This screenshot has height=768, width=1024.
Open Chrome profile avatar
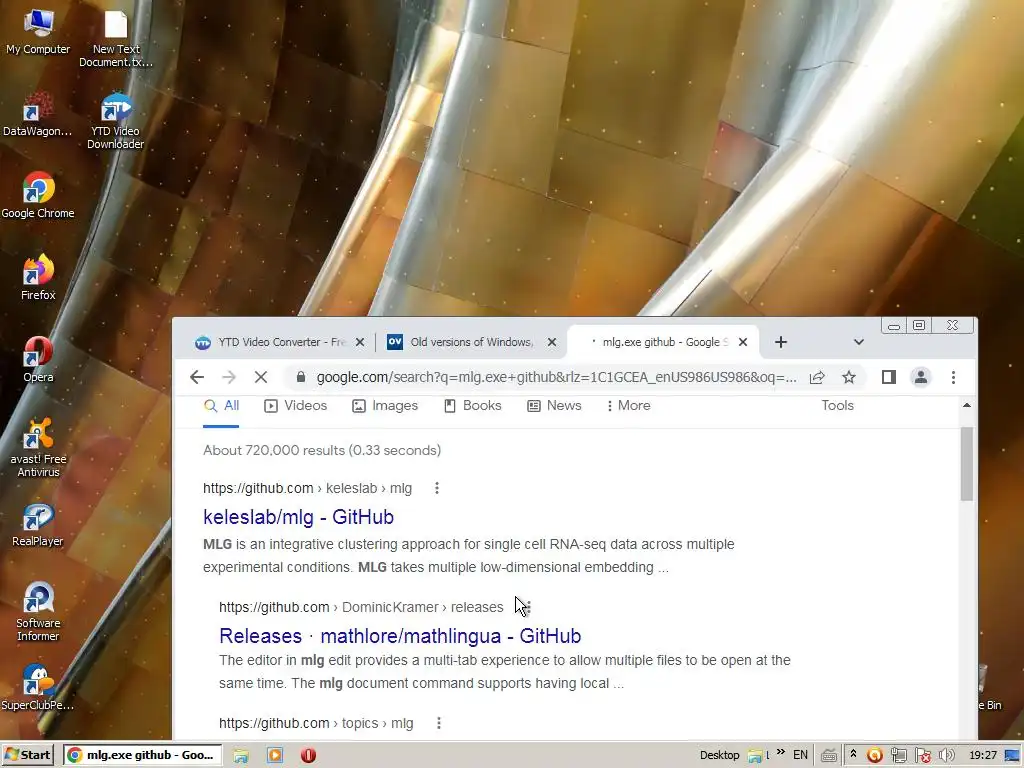click(x=921, y=377)
